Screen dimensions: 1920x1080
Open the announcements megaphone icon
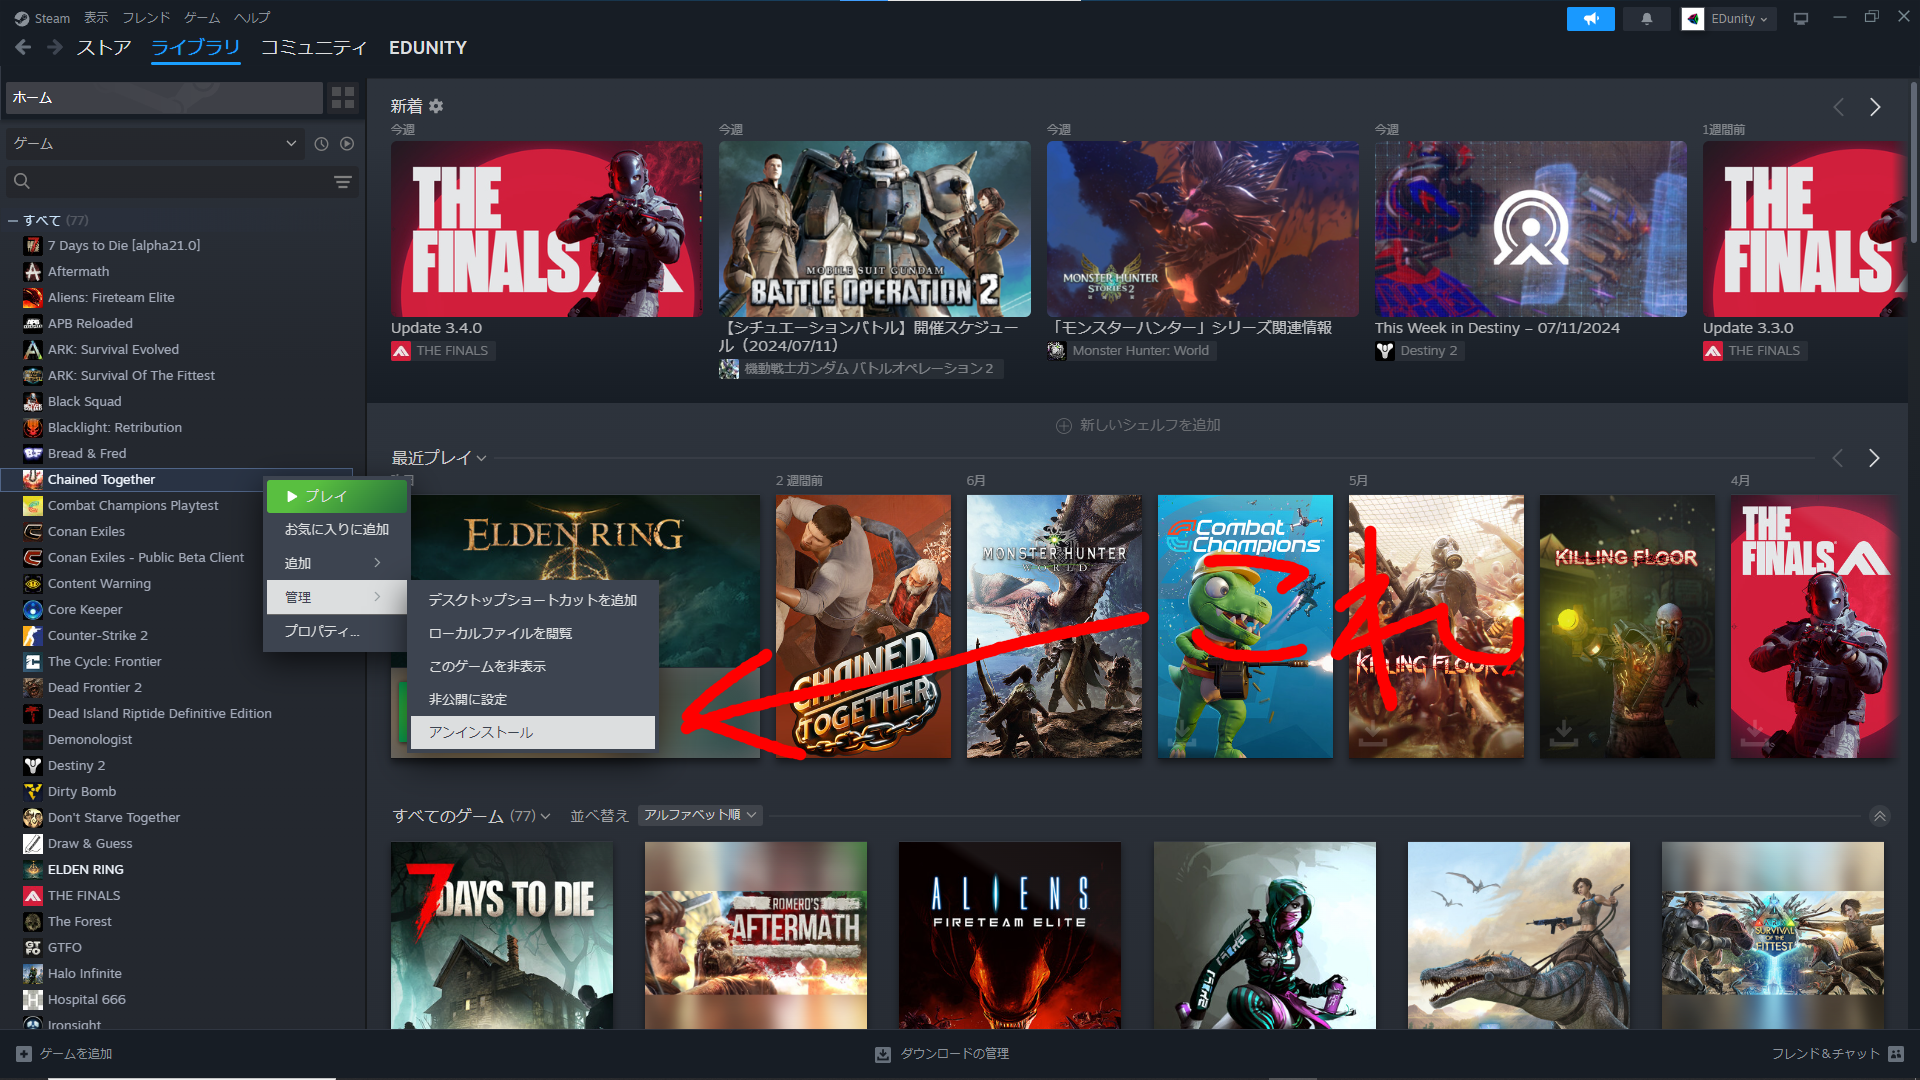pyautogui.click(x=1589, y=19)
